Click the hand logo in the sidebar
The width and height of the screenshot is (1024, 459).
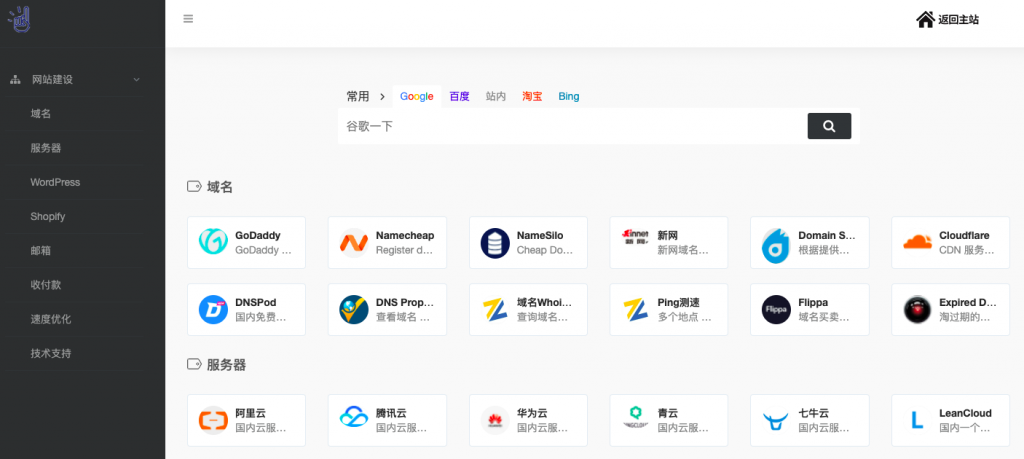[19, 20]
